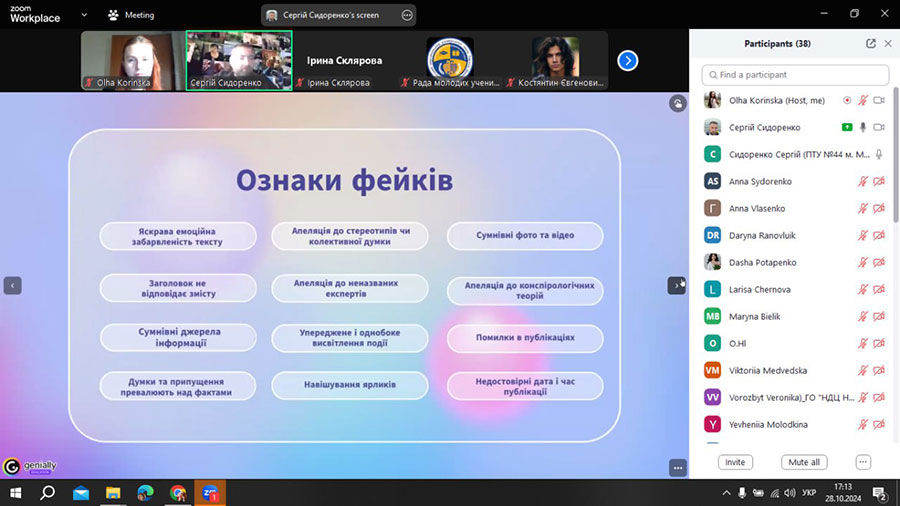This screenshot has width=900, height=506.
Task: Open Zoom from the Windows taskbar
Action: click(211, 493)
